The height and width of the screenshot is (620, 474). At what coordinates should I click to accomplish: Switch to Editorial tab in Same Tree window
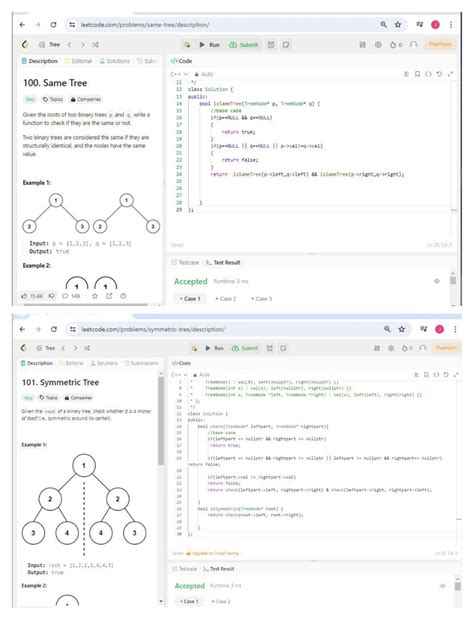[x=78, y=61]
